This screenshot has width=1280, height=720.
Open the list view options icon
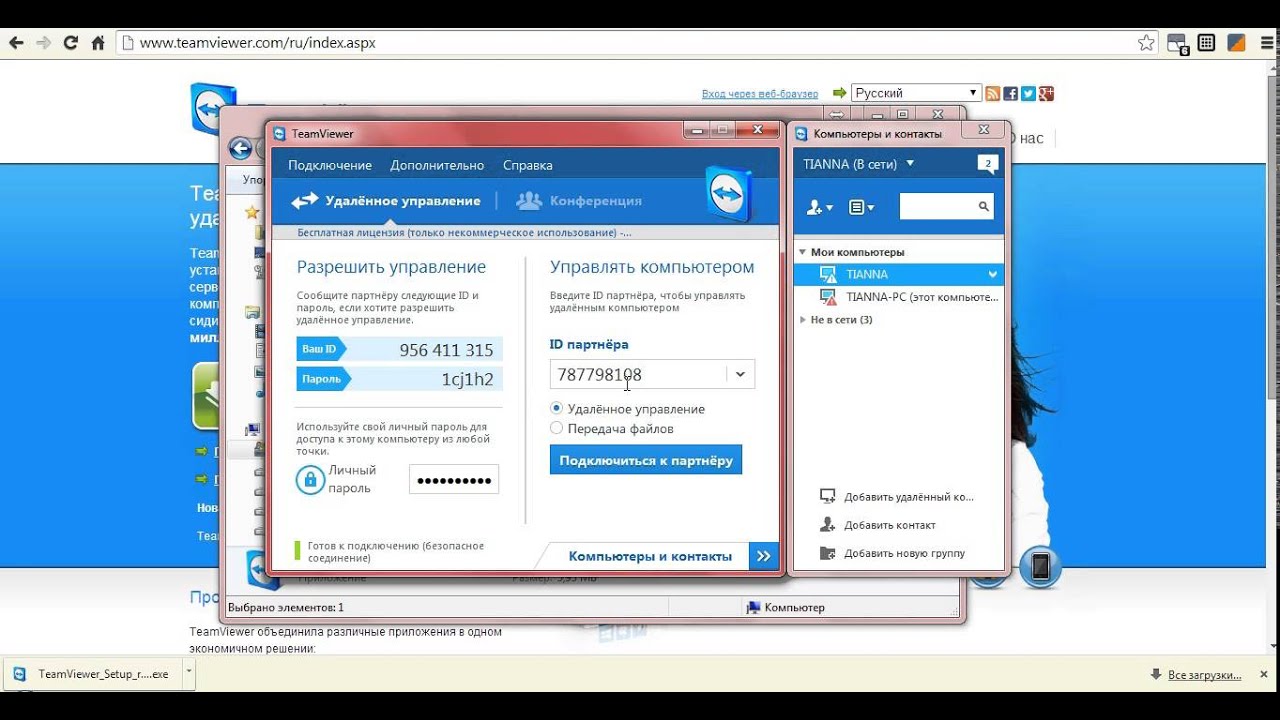pyautogui.click(x=861, y=207)
